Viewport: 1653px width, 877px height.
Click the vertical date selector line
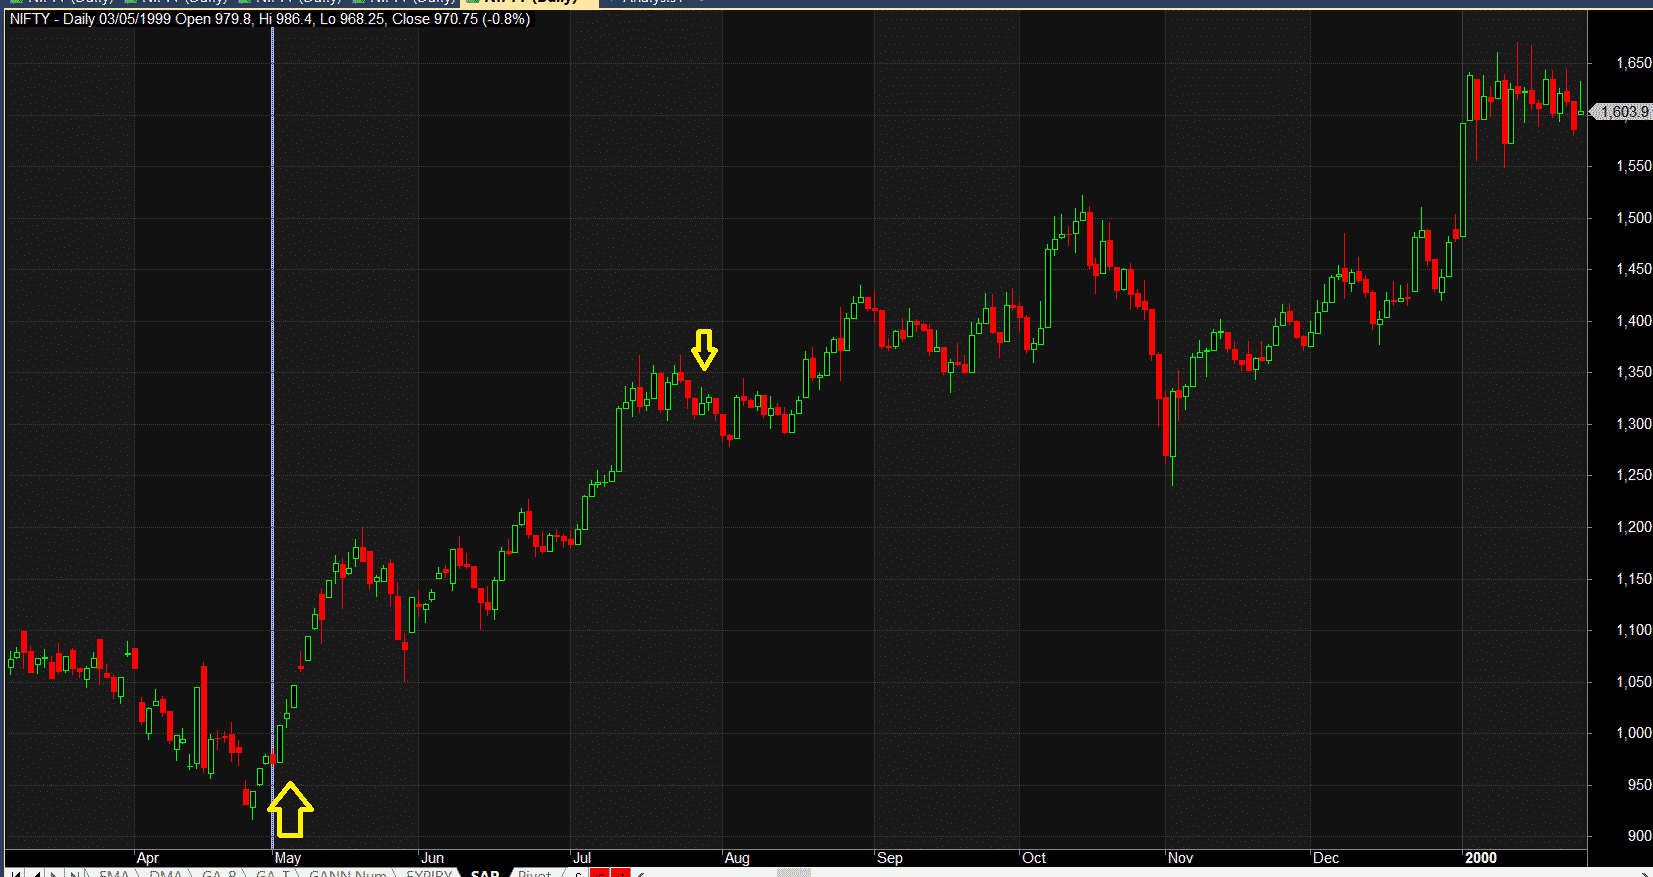tap(273, 400)
